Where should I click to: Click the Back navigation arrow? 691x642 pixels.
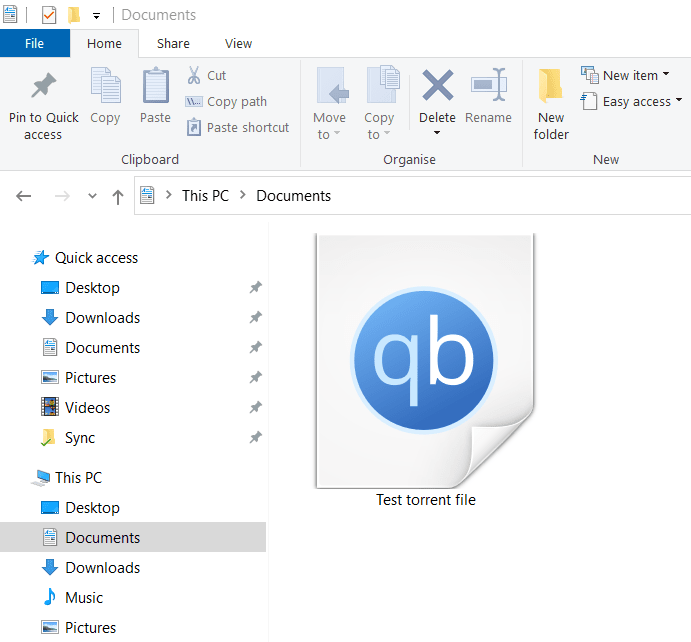click(23, 196)
